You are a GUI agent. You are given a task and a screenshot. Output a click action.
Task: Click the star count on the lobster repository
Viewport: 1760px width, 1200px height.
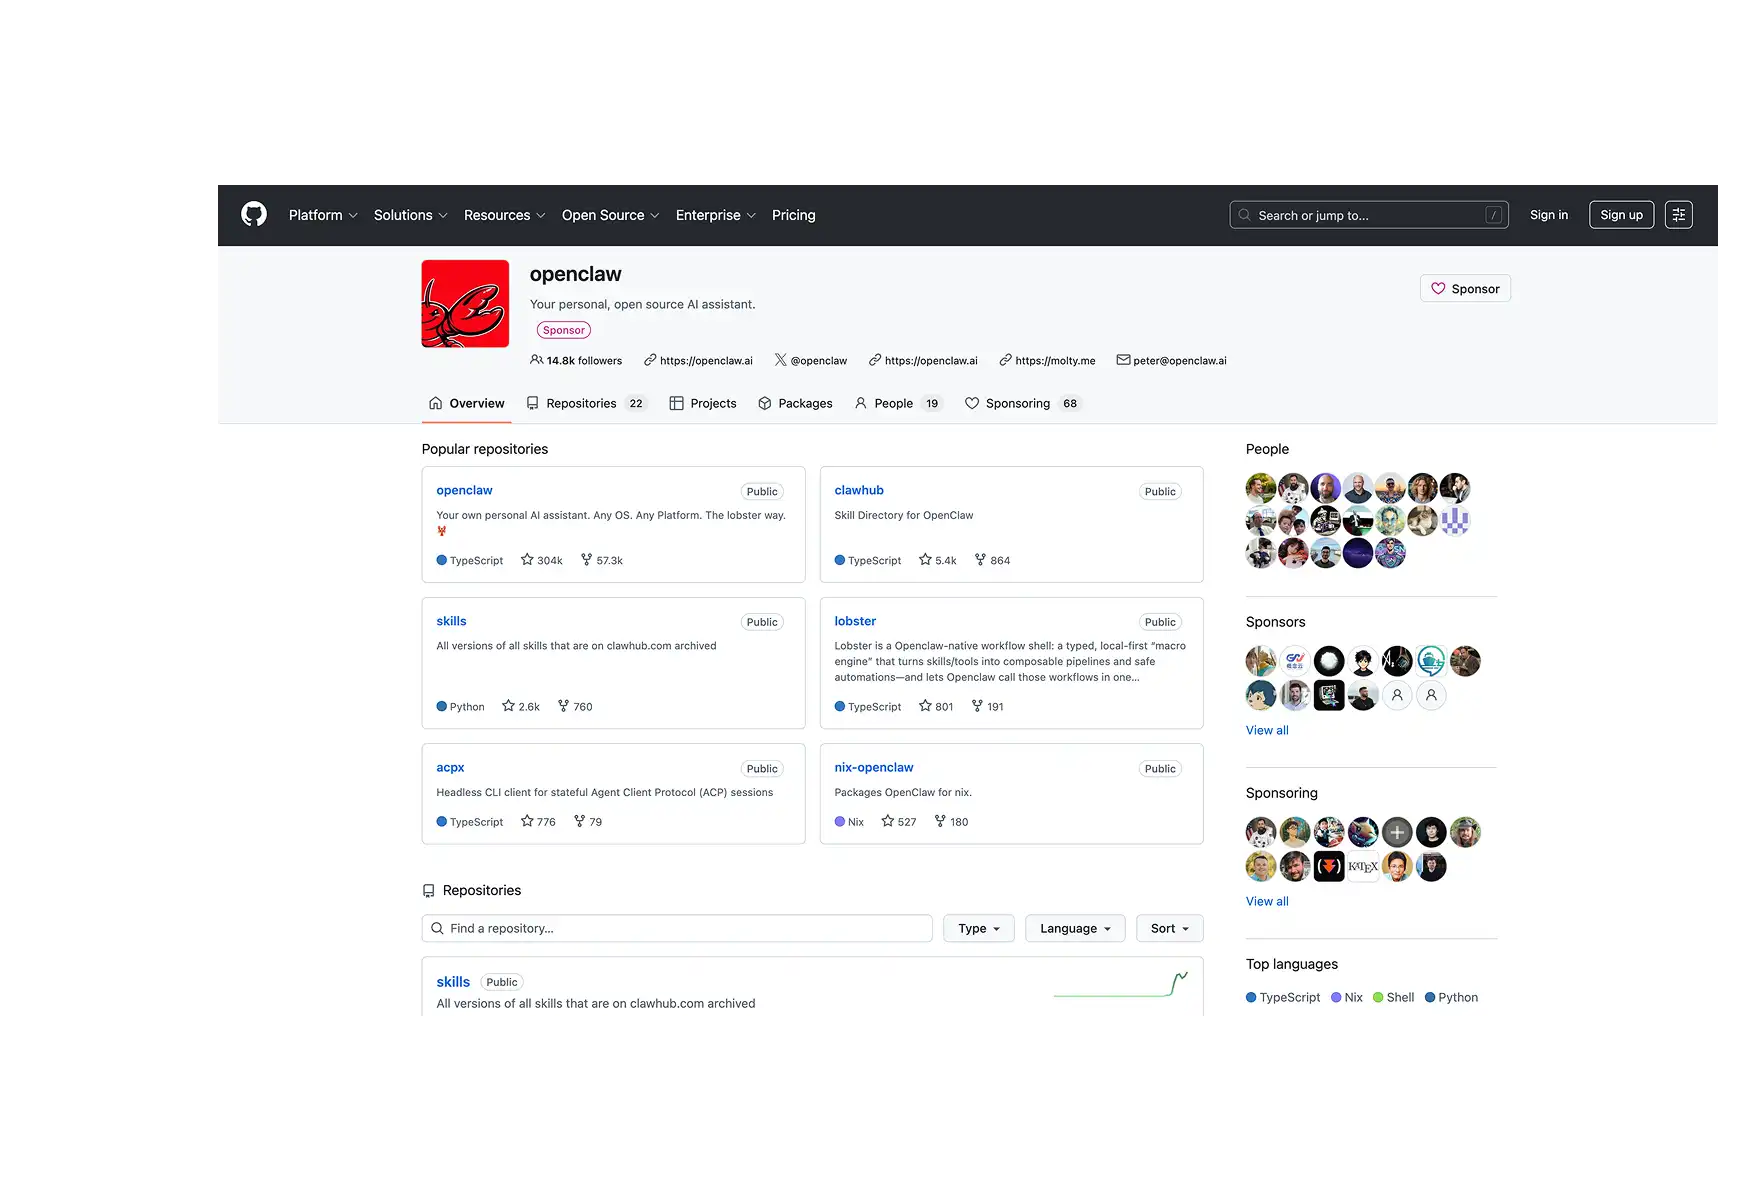(x=936, y=706)
